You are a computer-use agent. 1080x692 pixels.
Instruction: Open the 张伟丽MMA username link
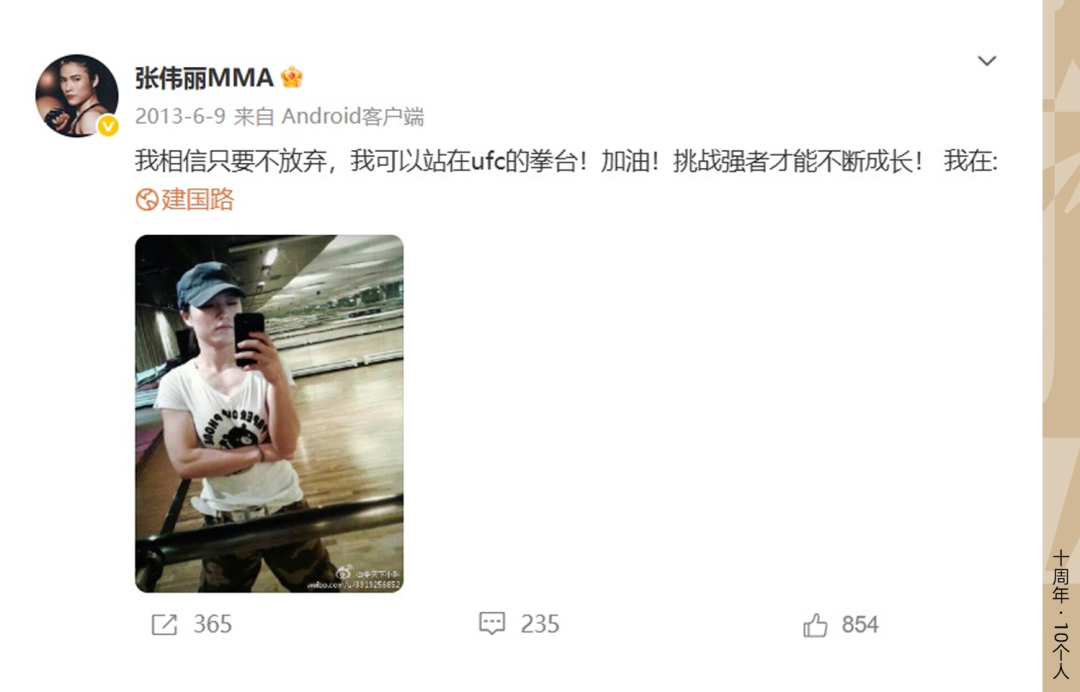point(204,78)
